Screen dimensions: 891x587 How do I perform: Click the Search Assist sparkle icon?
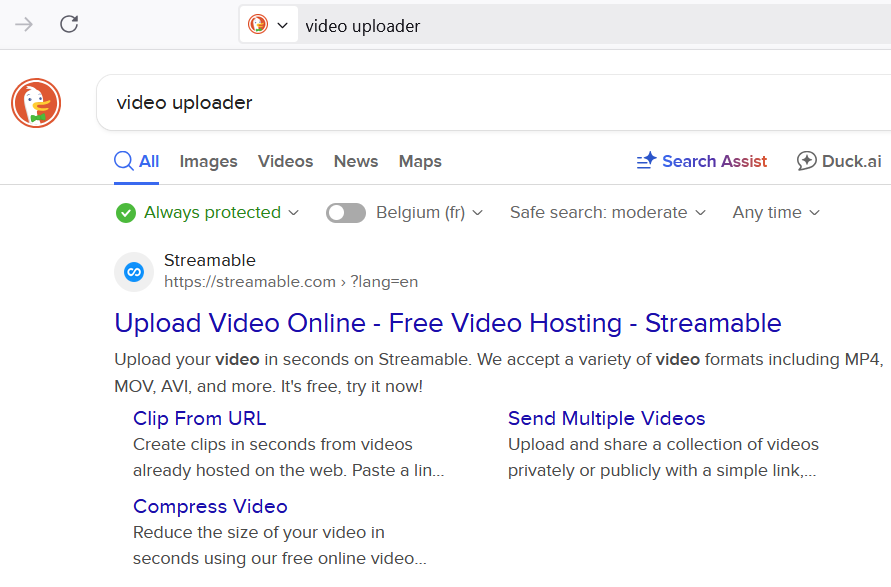pyautogui.click(x=646, y=161)
